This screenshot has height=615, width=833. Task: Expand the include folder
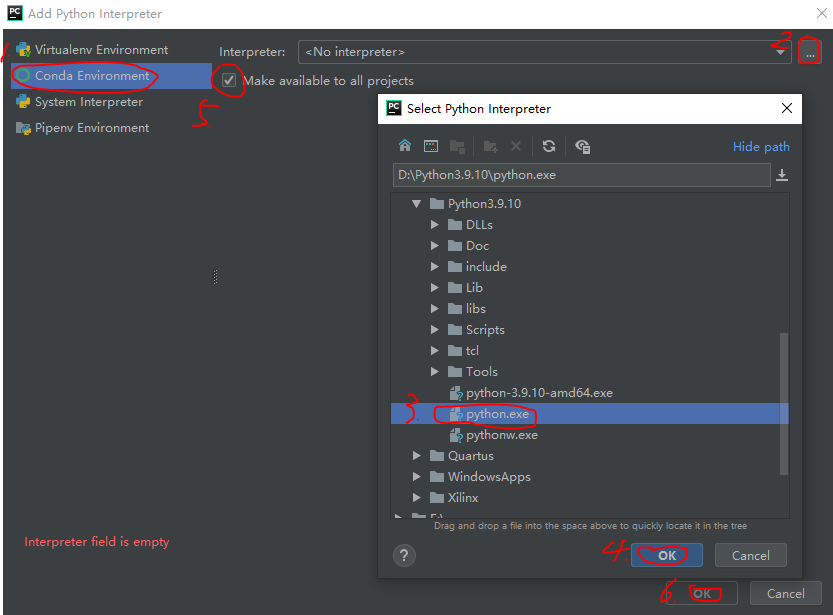[435, 267]
